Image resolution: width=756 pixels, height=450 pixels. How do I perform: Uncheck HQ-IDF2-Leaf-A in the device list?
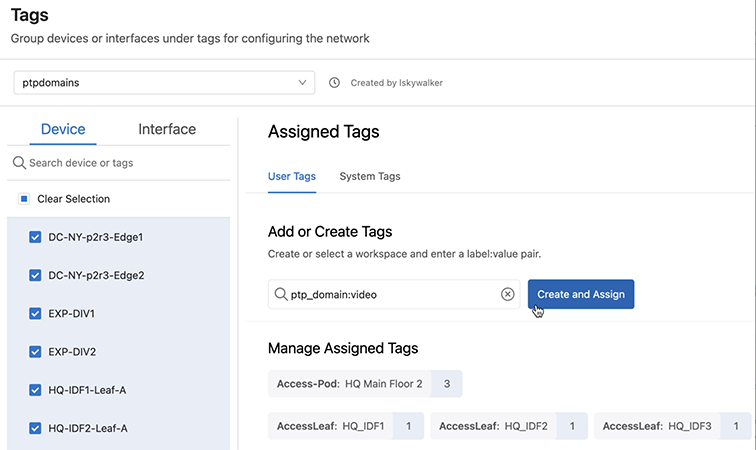pos(35,428)
